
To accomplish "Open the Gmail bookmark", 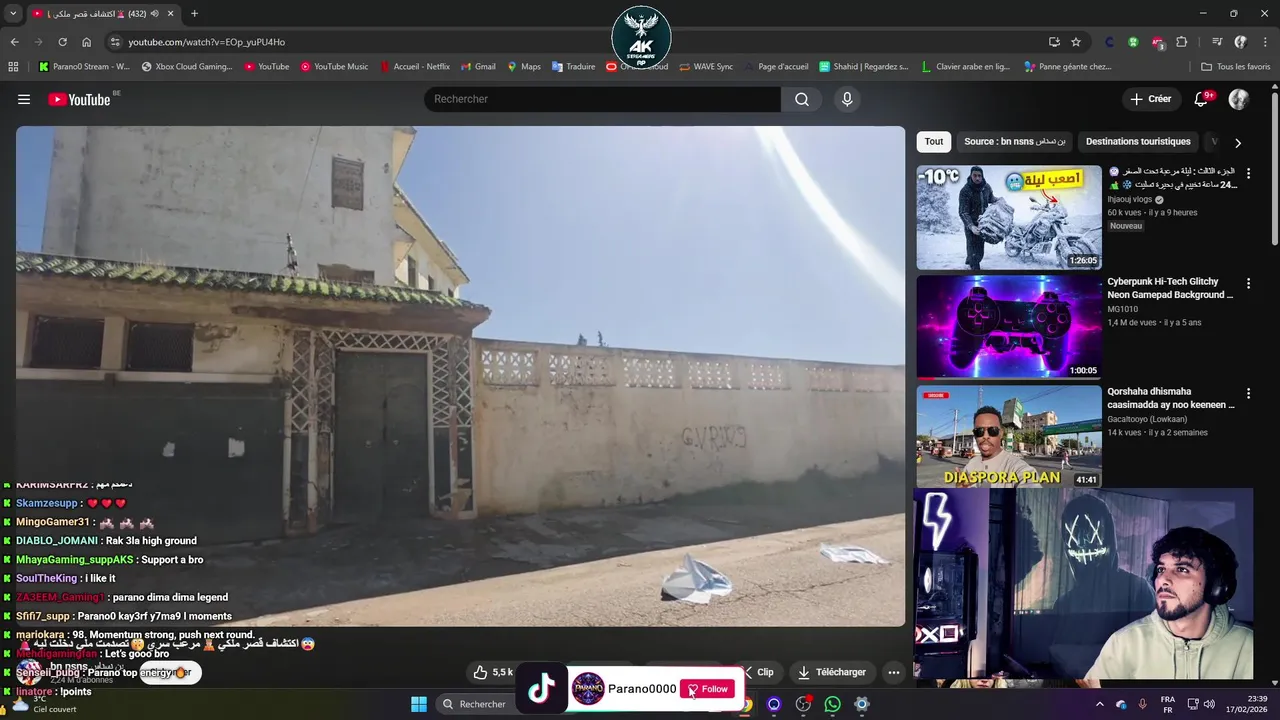I will pos(478,67).
